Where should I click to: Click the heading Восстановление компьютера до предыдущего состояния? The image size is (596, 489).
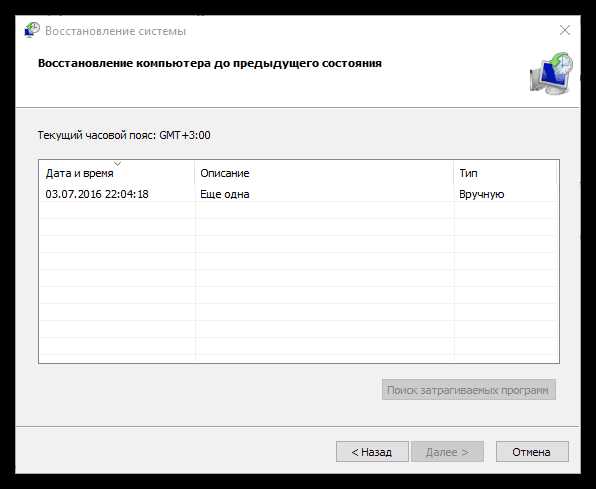tap(210, 63)
